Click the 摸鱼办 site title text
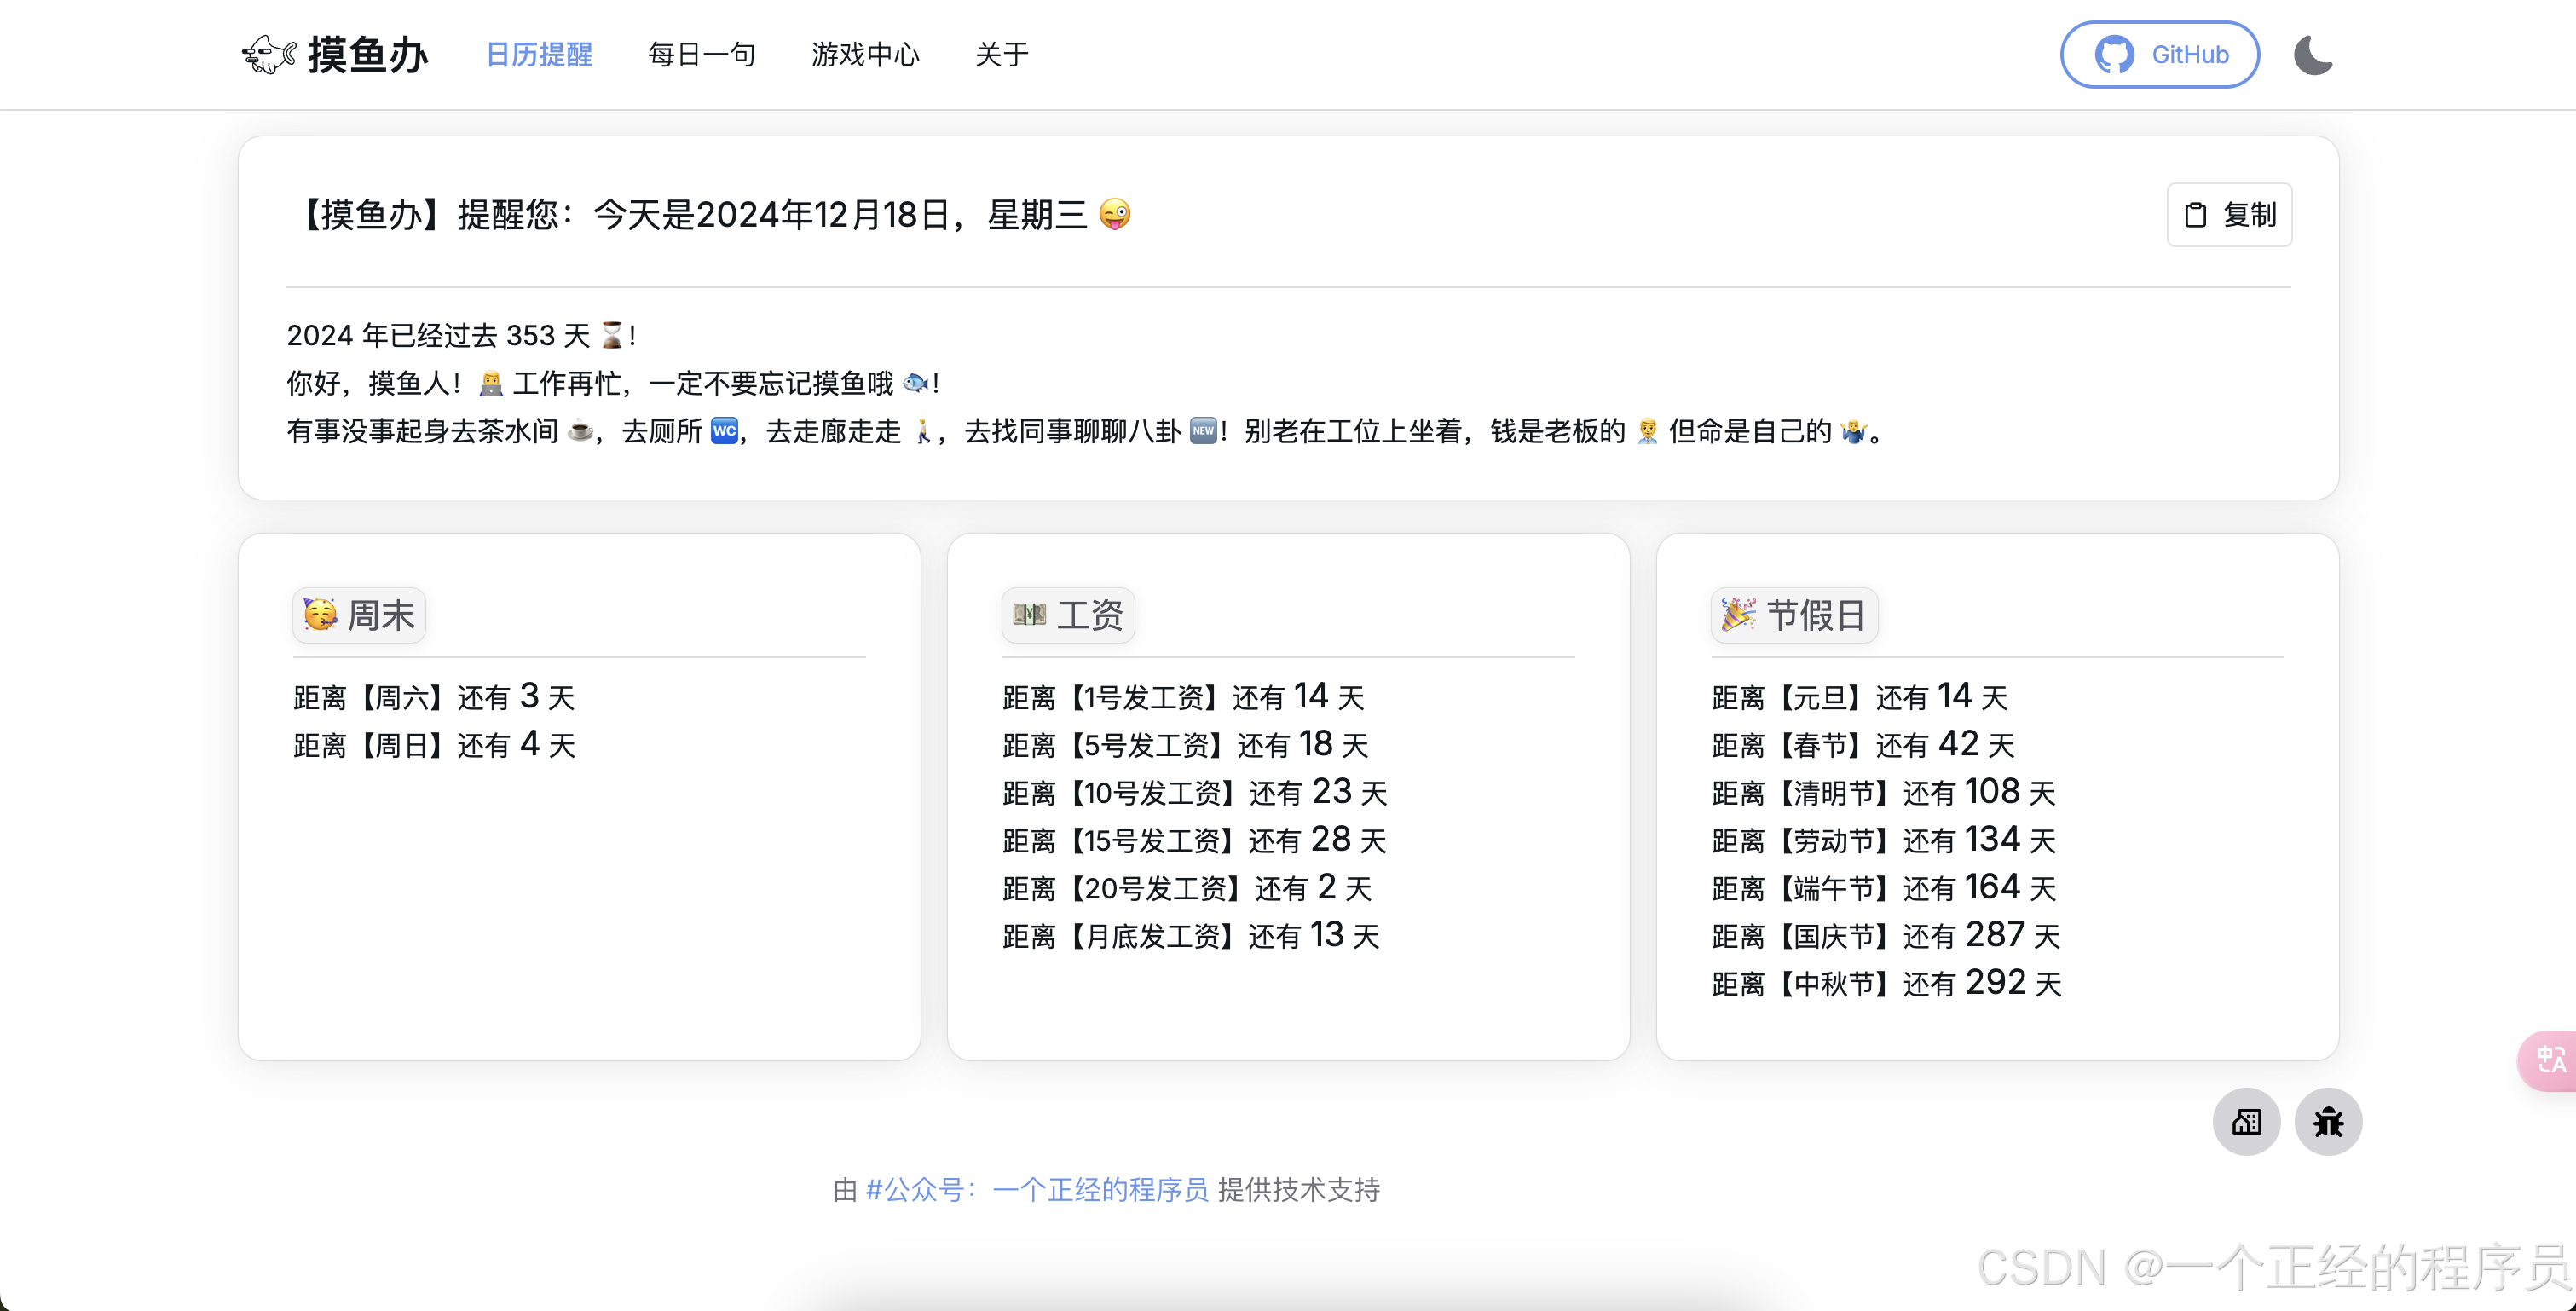 click(x=368, y=55)
